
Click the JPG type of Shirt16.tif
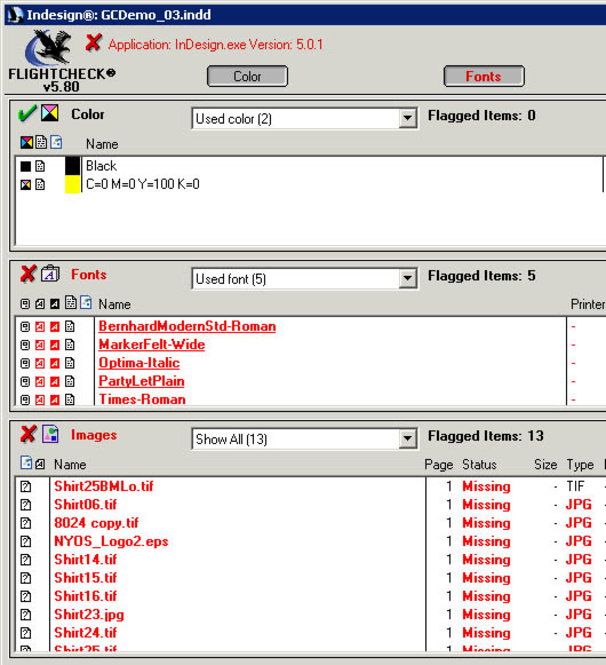(x=579, y=596)
